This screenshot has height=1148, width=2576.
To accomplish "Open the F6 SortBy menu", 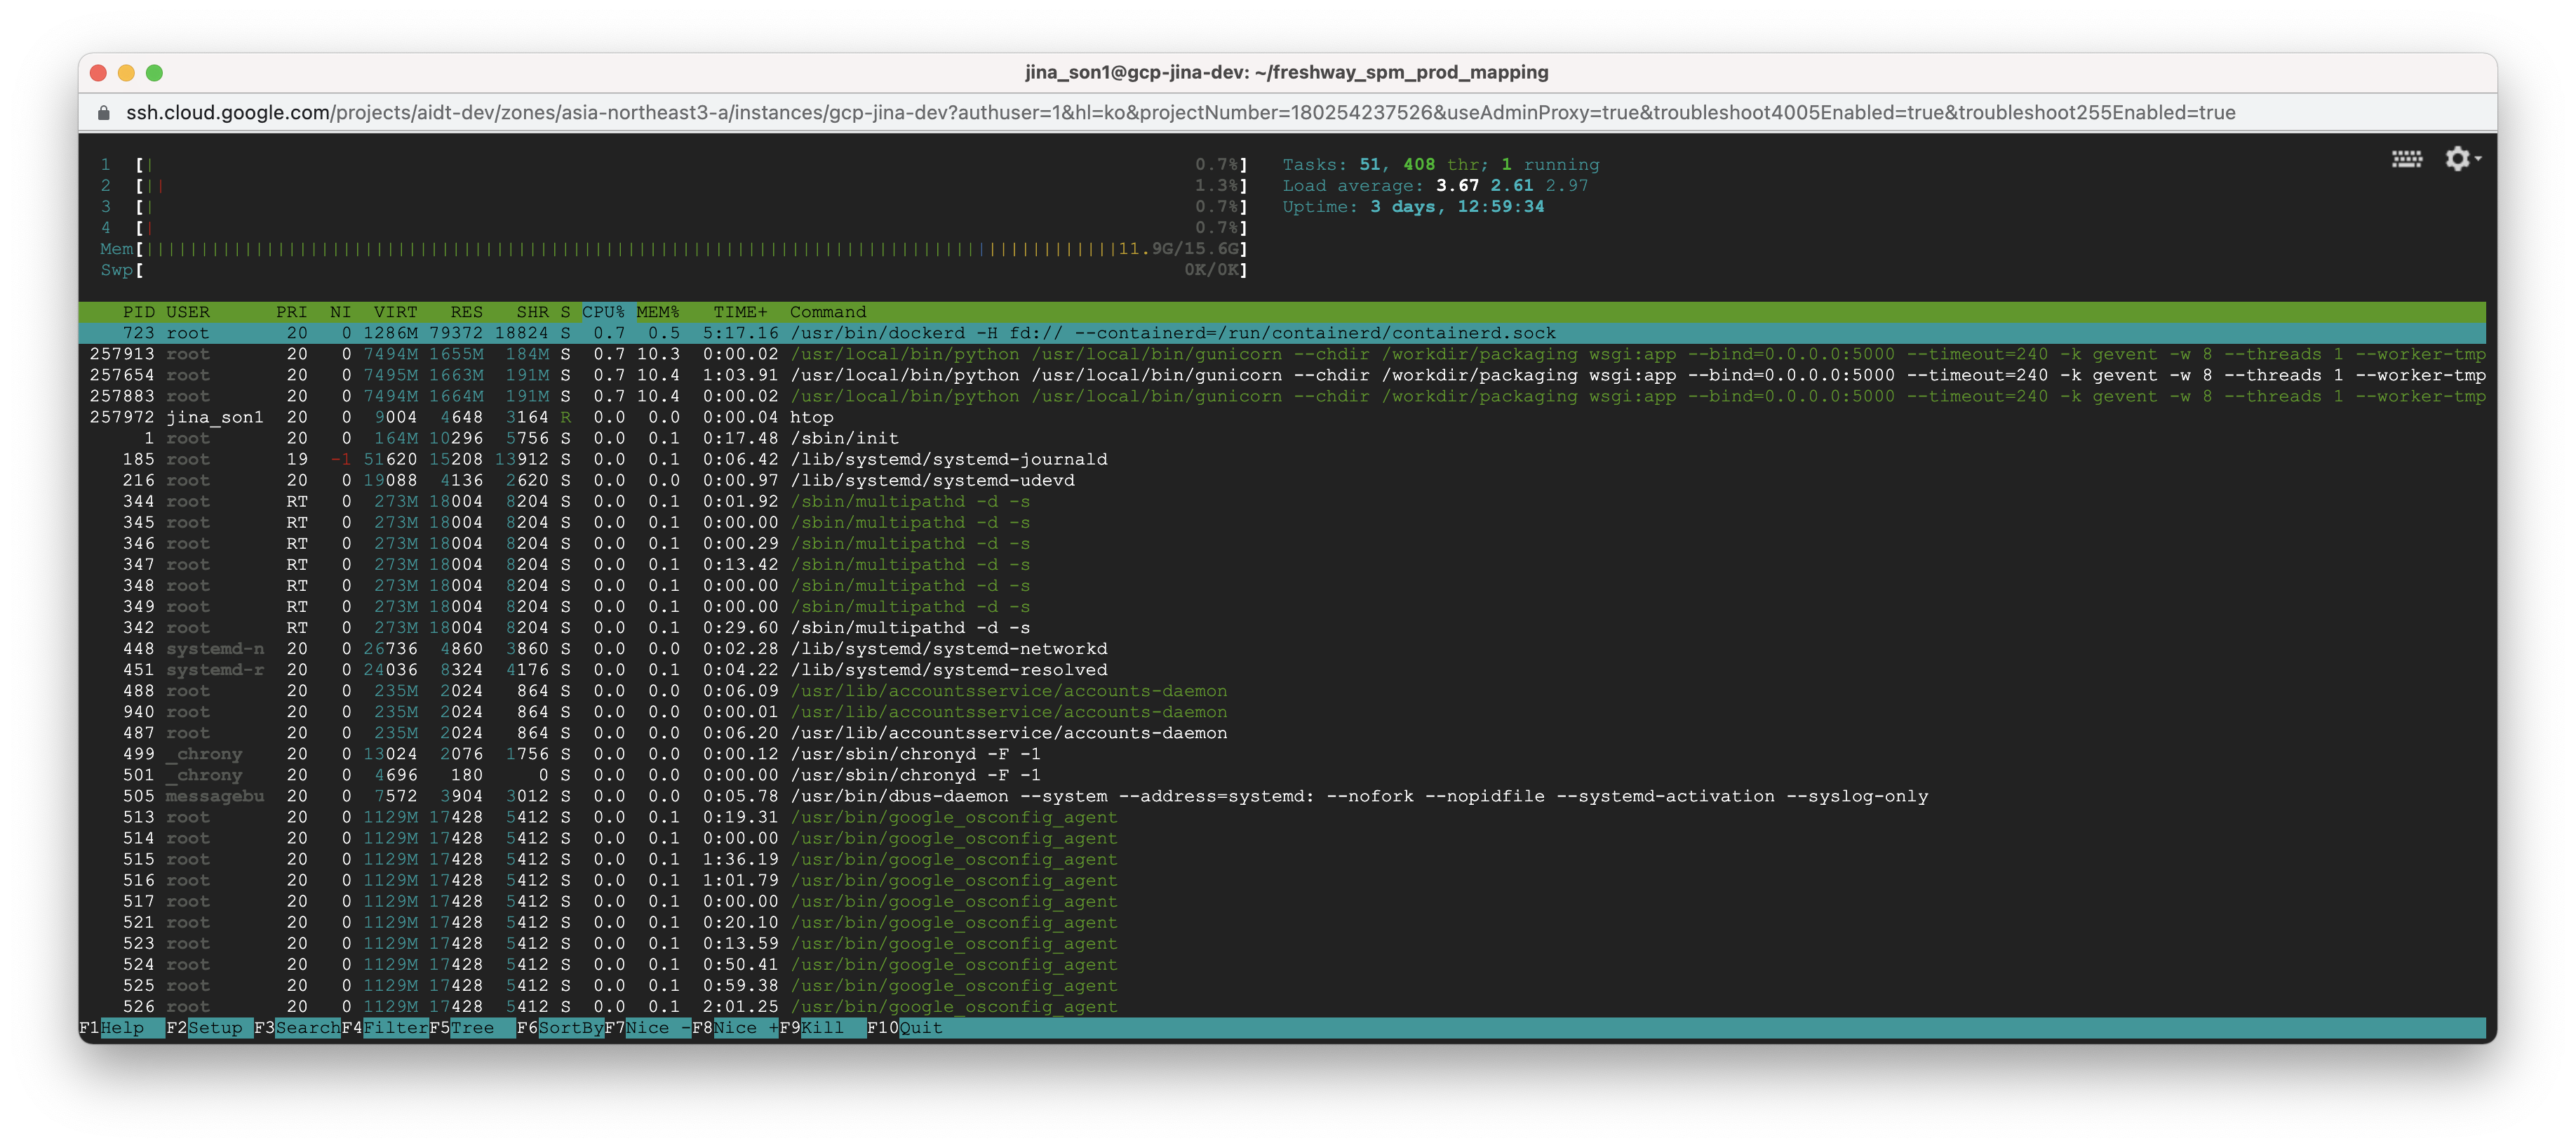I will pyautogui.click(x=570, y=1028).
